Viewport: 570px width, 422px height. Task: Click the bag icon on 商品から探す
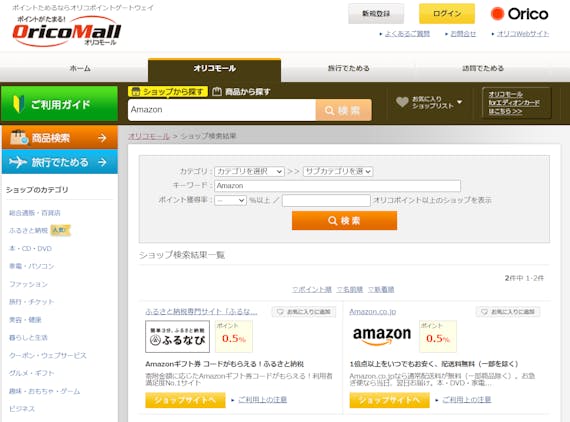217,92
